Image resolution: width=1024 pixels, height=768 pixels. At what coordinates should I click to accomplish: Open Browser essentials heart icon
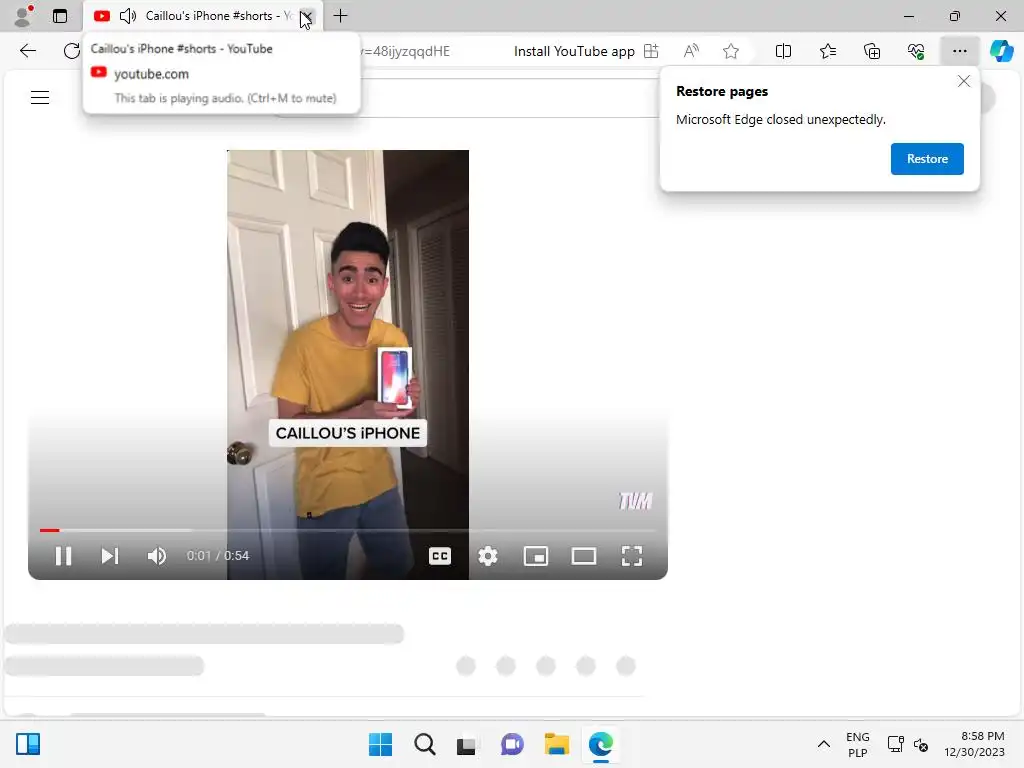pyautogui.click(x=916, y=51)
